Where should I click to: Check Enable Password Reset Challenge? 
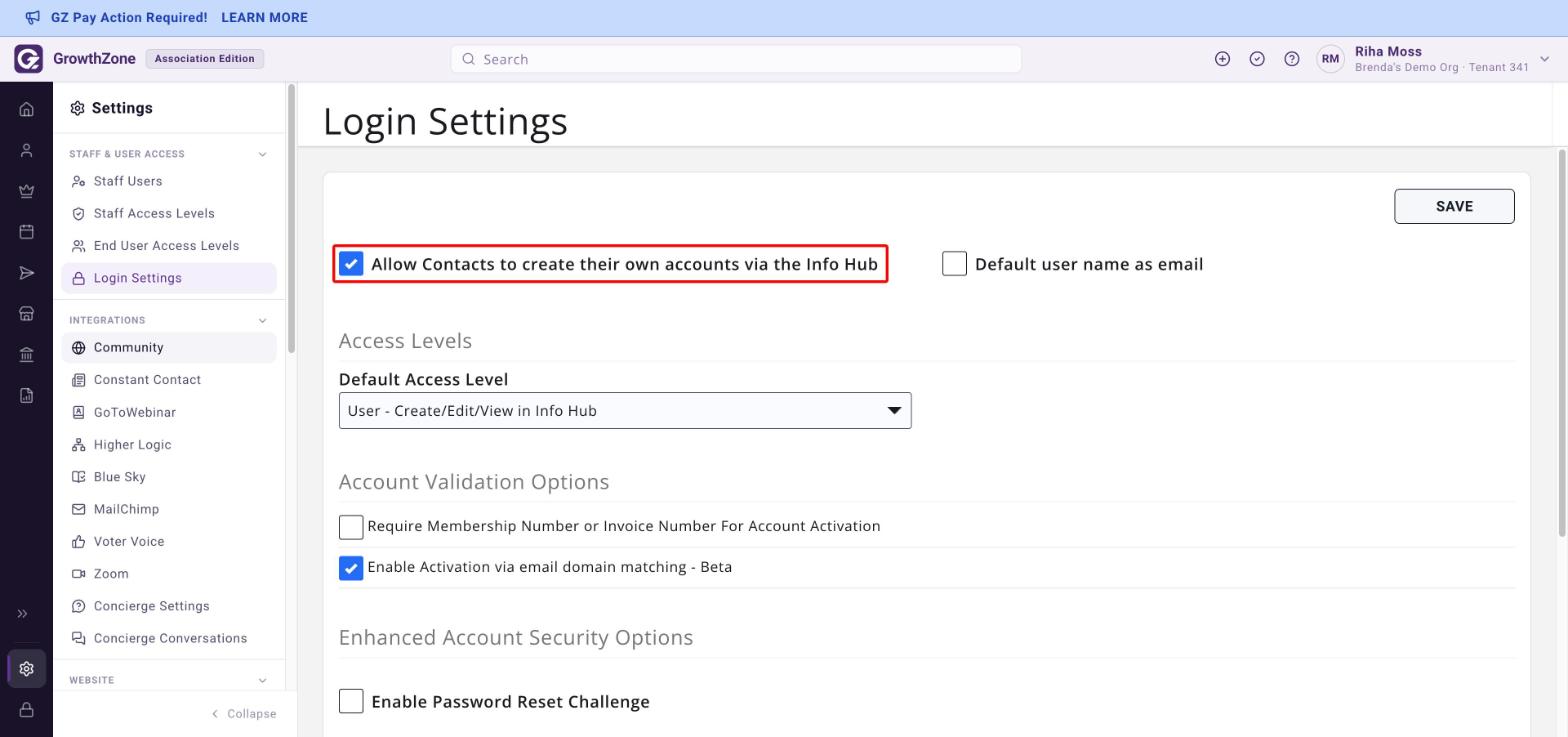(x=351, y=701)
